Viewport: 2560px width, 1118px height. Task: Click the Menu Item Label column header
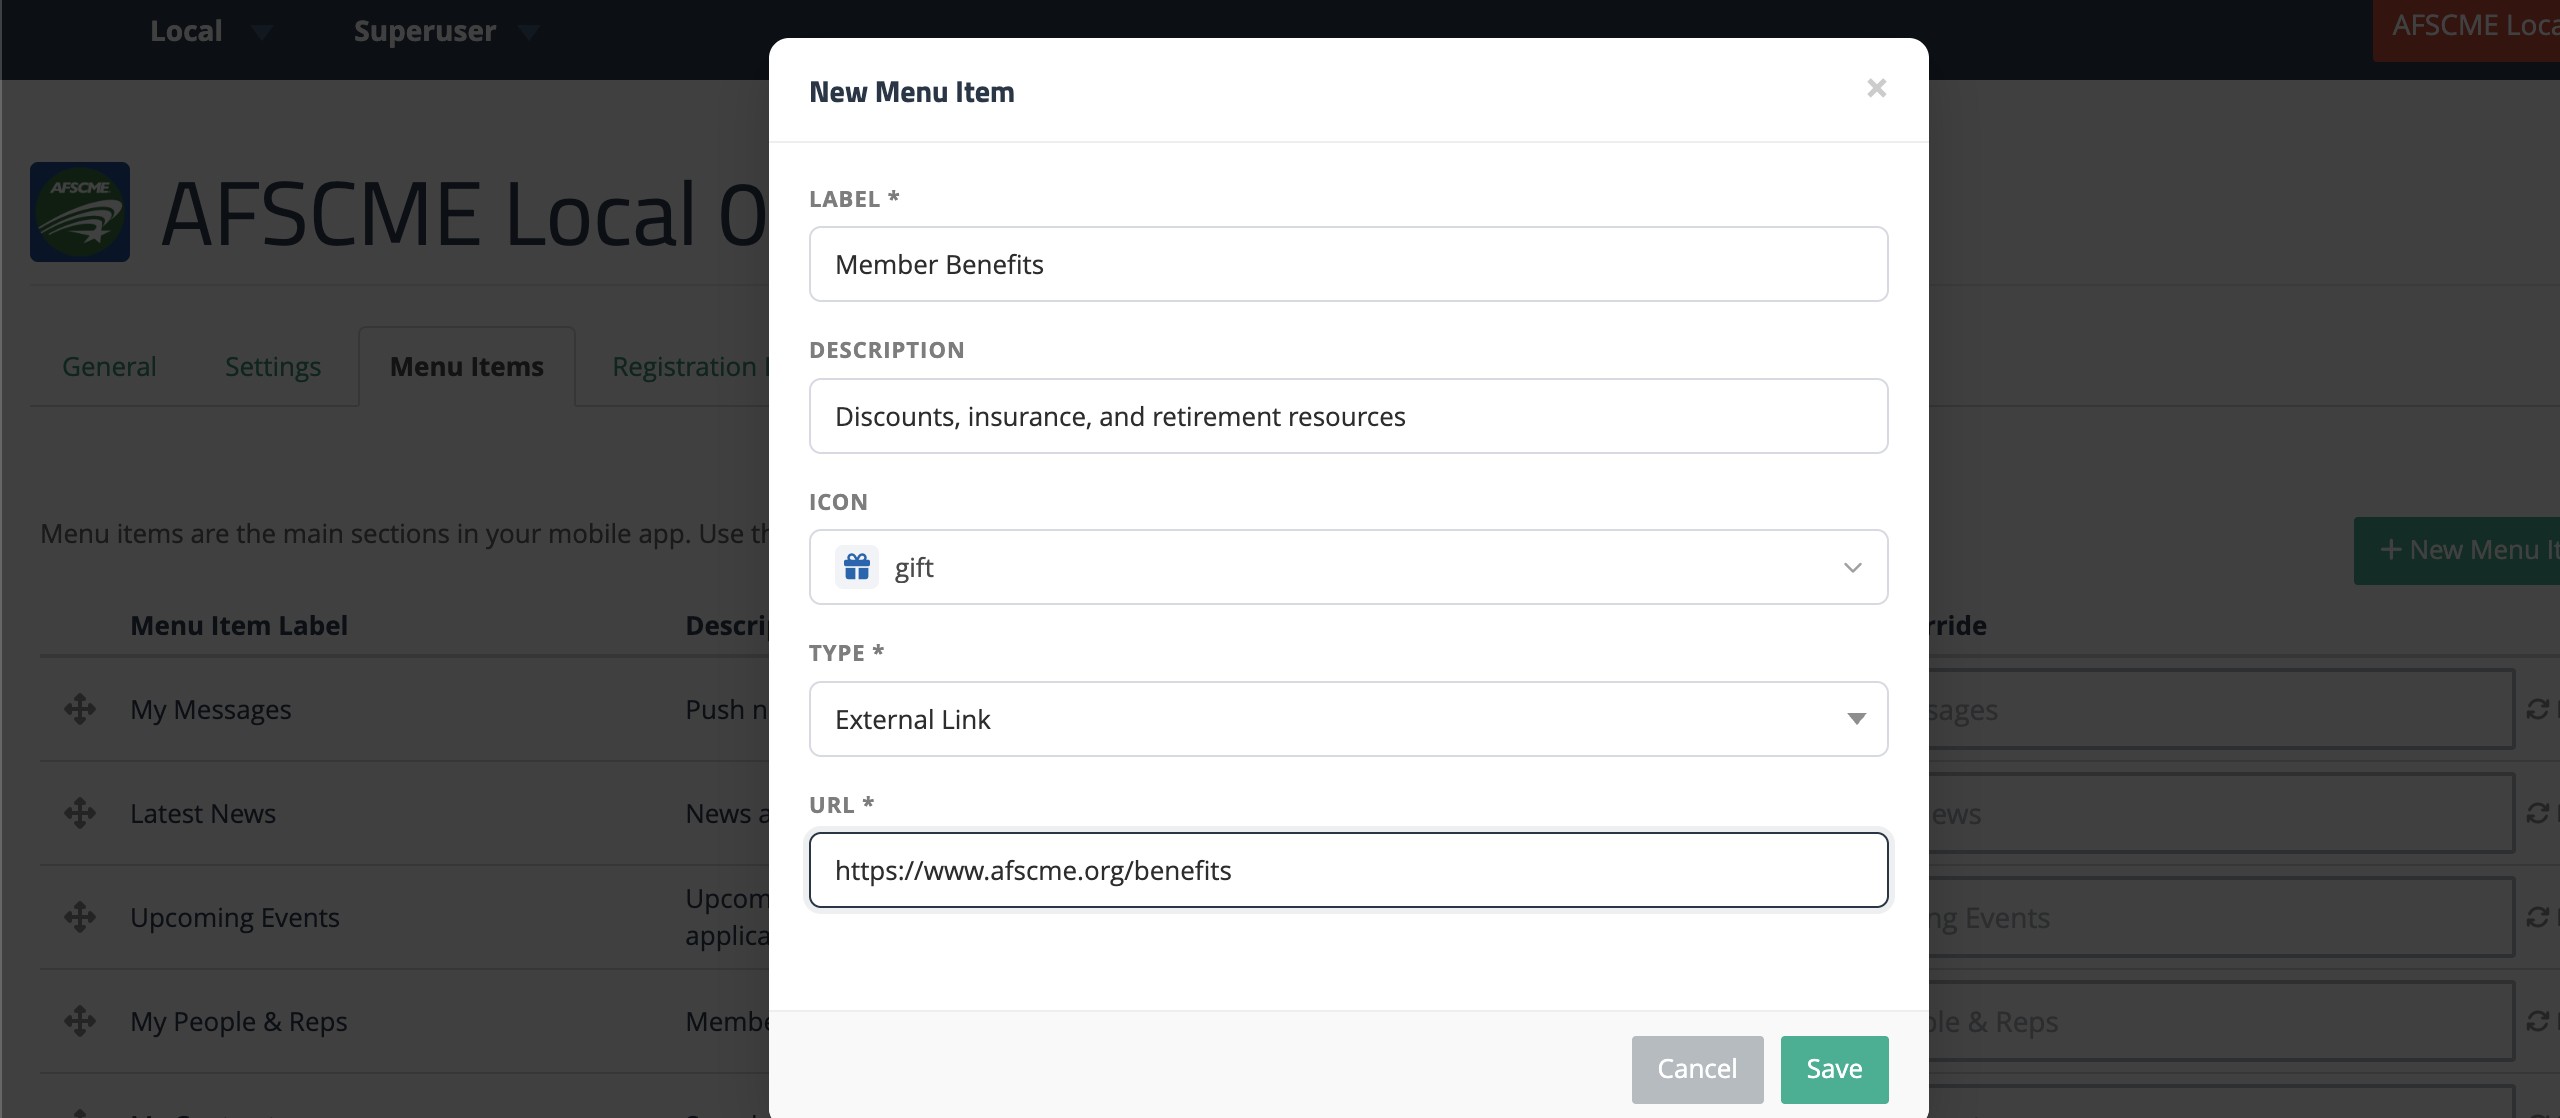239,626
